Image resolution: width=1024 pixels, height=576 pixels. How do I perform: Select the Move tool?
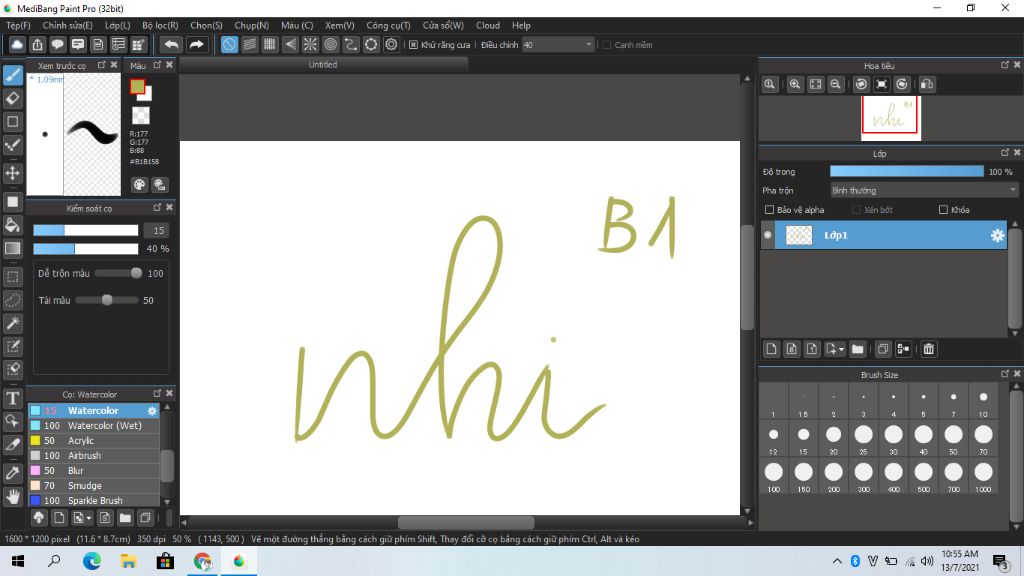tap(13, 173)
